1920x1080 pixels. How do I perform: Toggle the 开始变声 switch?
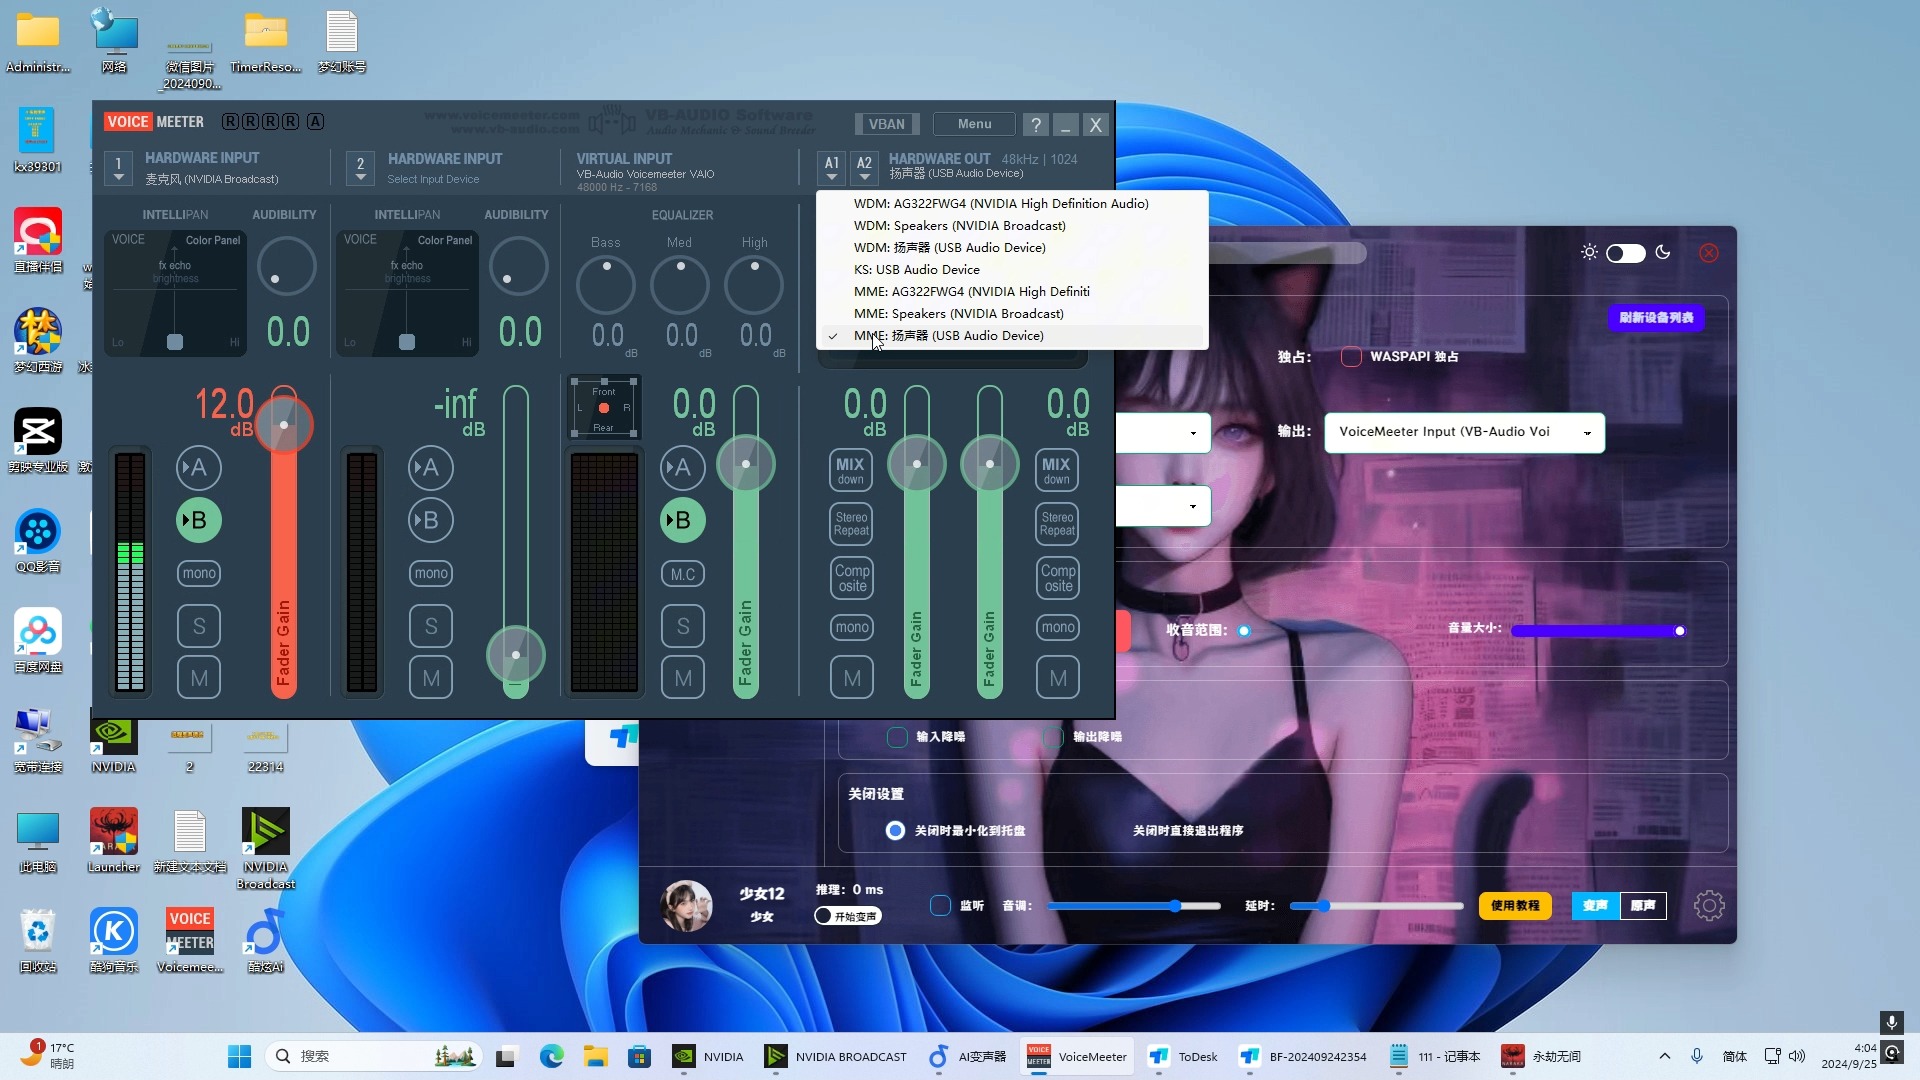tap(847, 916)
